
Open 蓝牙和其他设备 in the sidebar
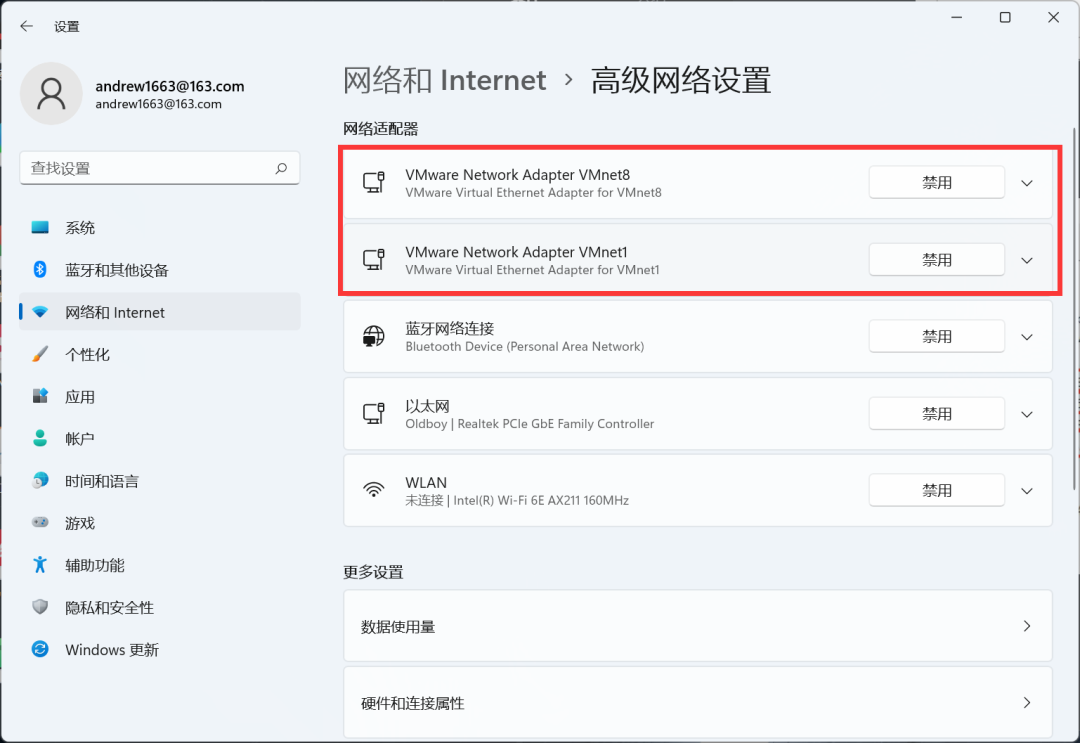click(x=116, y=270)
